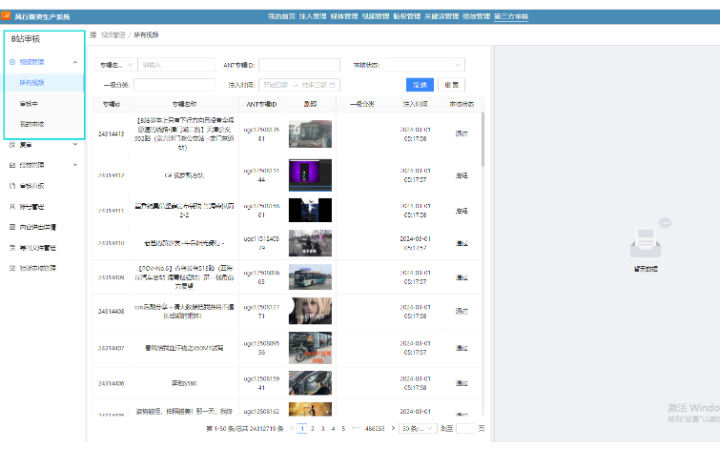720x450 pixels.
Task: Click the ANT专辑ID input field
Action: 298,65
